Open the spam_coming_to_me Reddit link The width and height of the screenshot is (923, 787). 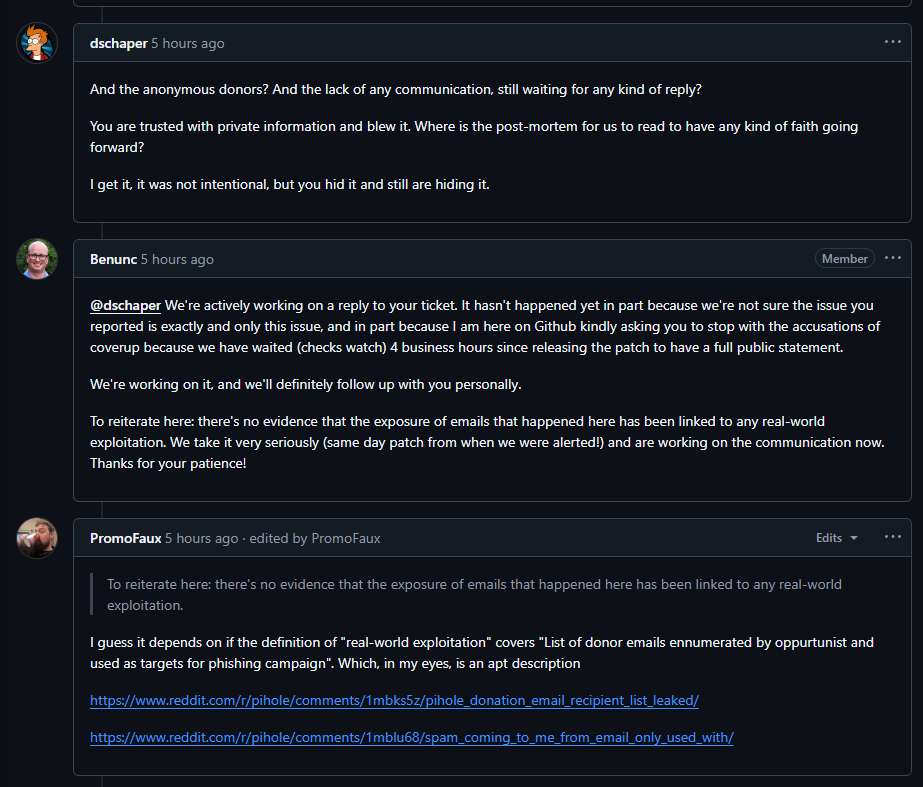[x=411, y=737]
